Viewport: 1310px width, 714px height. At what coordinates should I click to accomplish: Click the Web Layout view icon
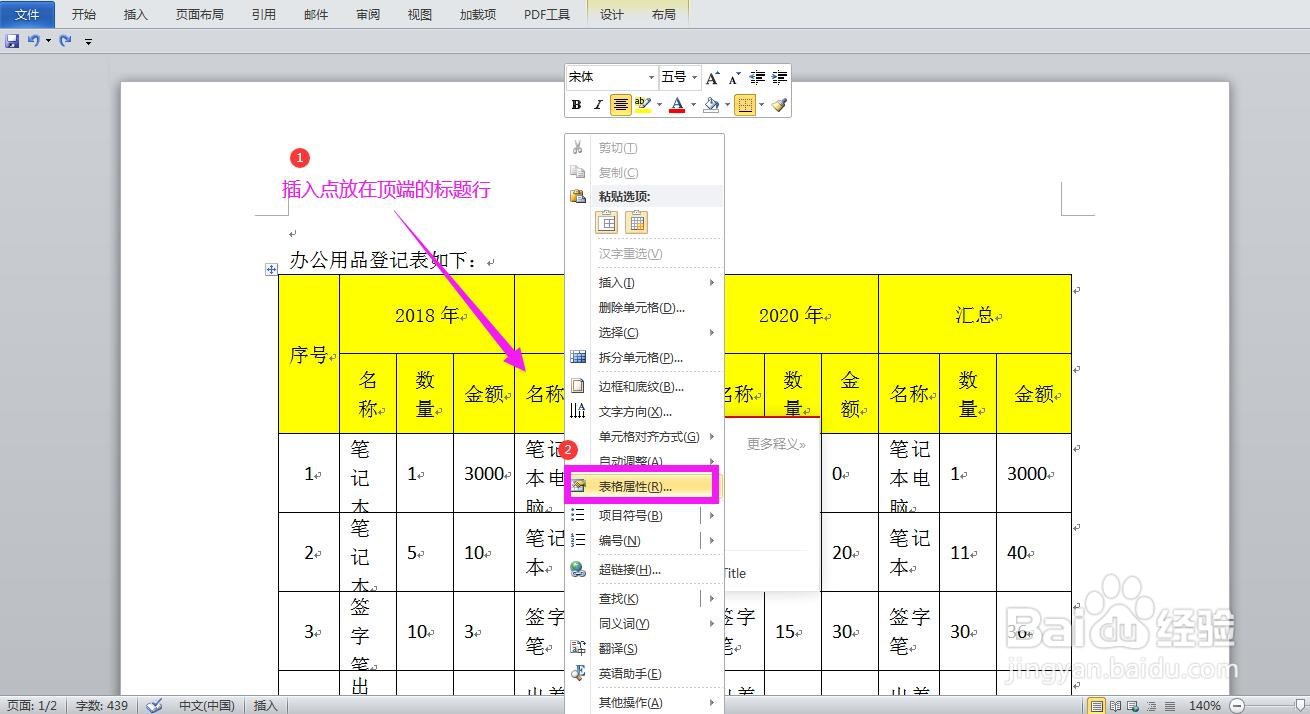click(x=1132, y=705)
